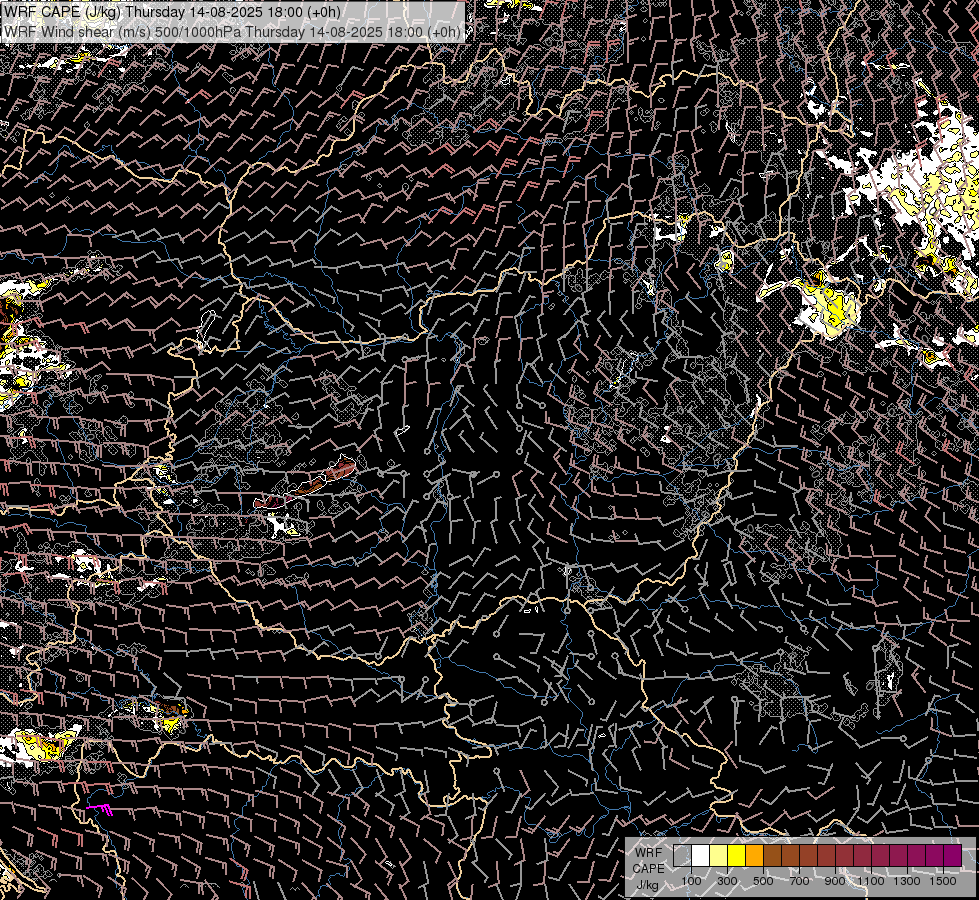Click the WRF Wind shear title line
The image size is (979, 900).
tap(232, 32)
